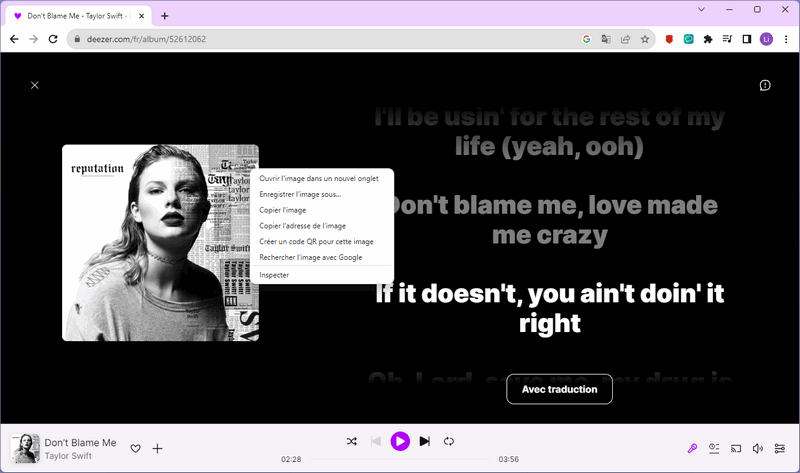The width and height of the screenshot is (800, 473).
Task: Choose Copier l'adresse de l'image
Action: [322, 226]
